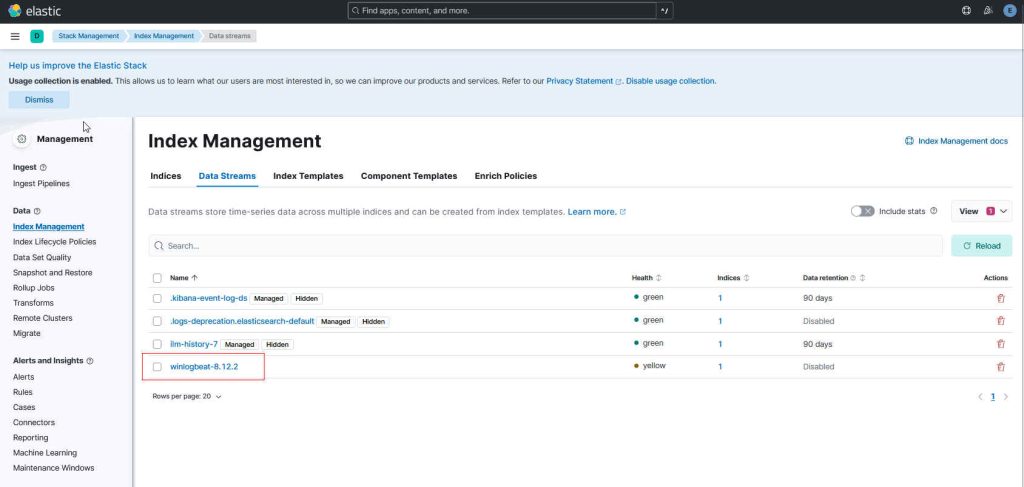Switch to the Index Templates tab
1024x487 pixels.
(x=308, y=176)
